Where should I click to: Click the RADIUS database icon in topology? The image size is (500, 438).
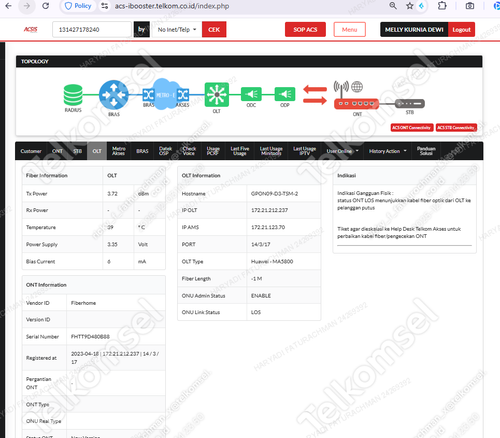tap(73, 95)
